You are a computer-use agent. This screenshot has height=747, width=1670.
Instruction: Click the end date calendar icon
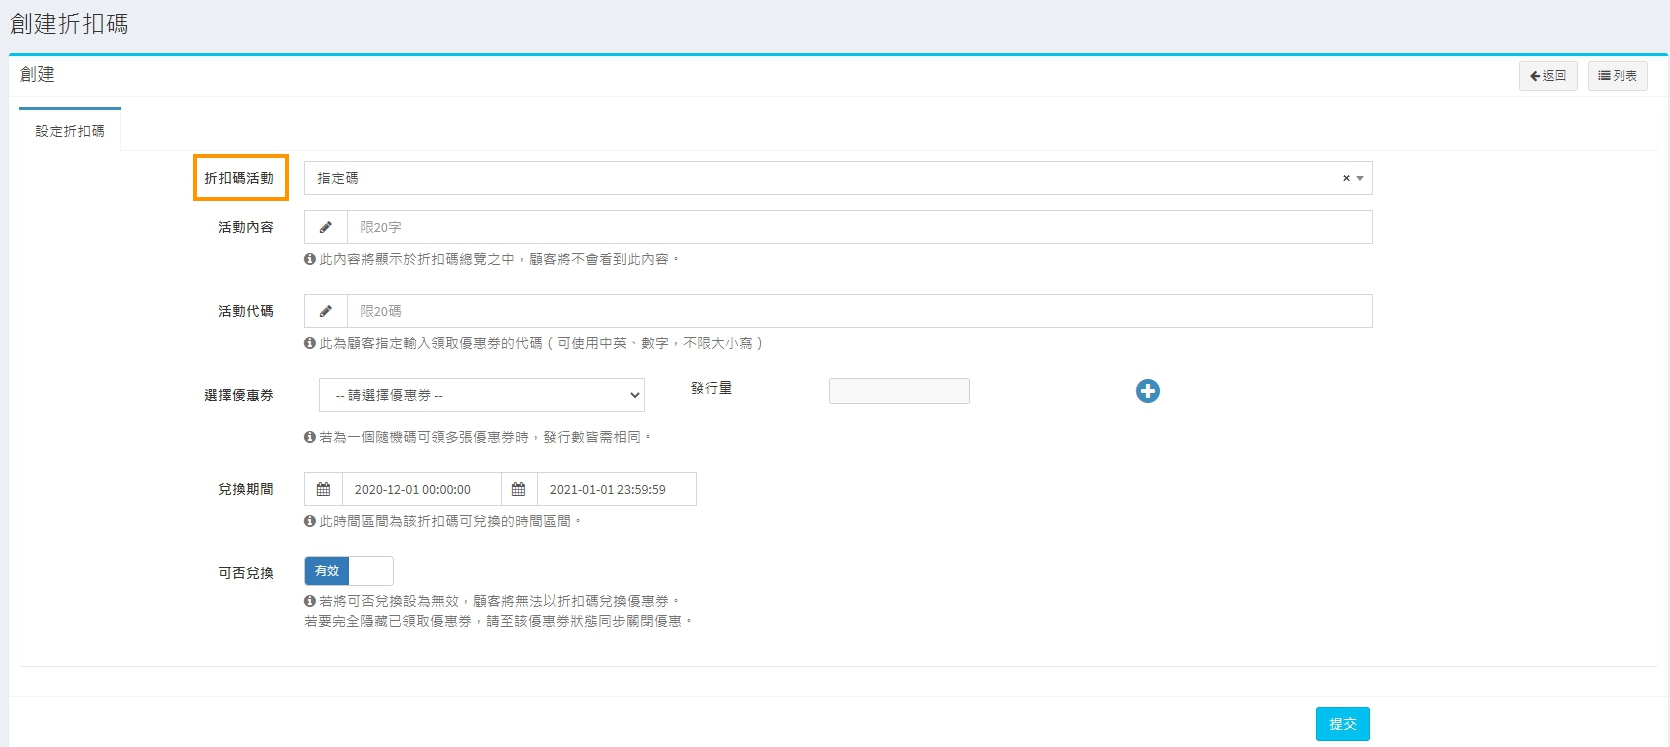point(518,490)
